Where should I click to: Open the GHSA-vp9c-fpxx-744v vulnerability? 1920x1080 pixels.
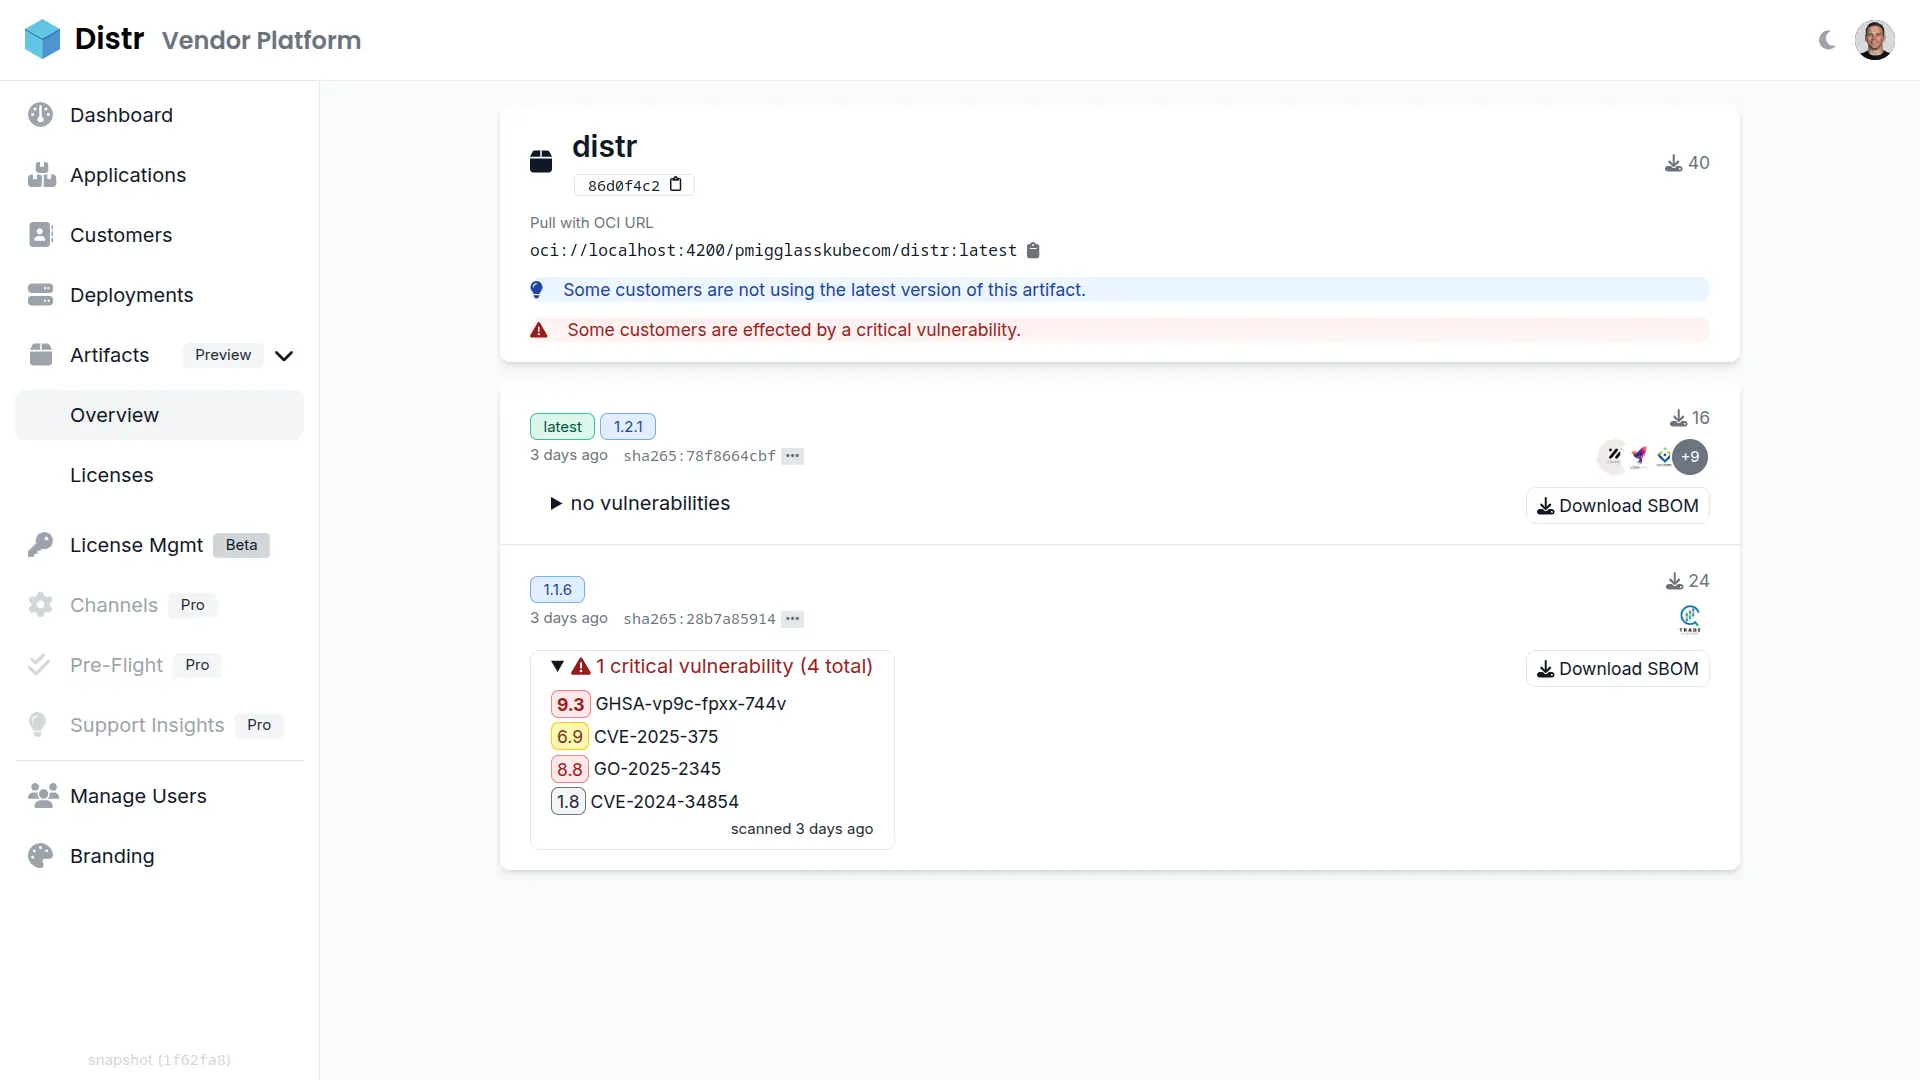point(690,704)
